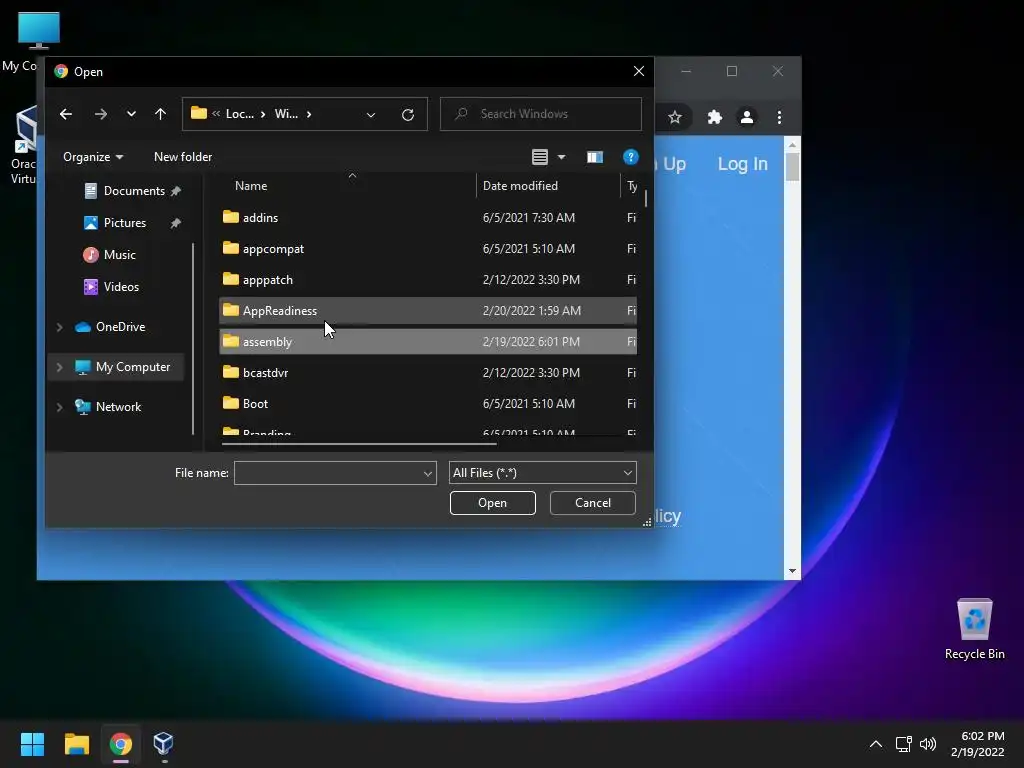Change view with the view layout icon
Viewport: 1024px width, 768px height.
(540, 157)
